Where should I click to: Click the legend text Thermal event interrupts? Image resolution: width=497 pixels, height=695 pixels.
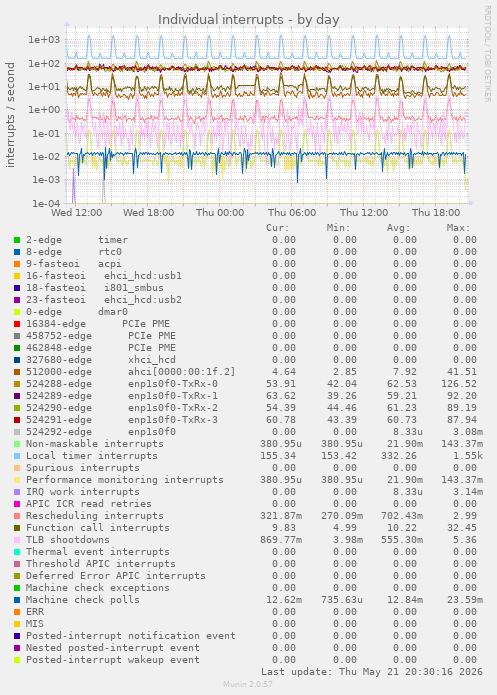(x=98, y=552)
